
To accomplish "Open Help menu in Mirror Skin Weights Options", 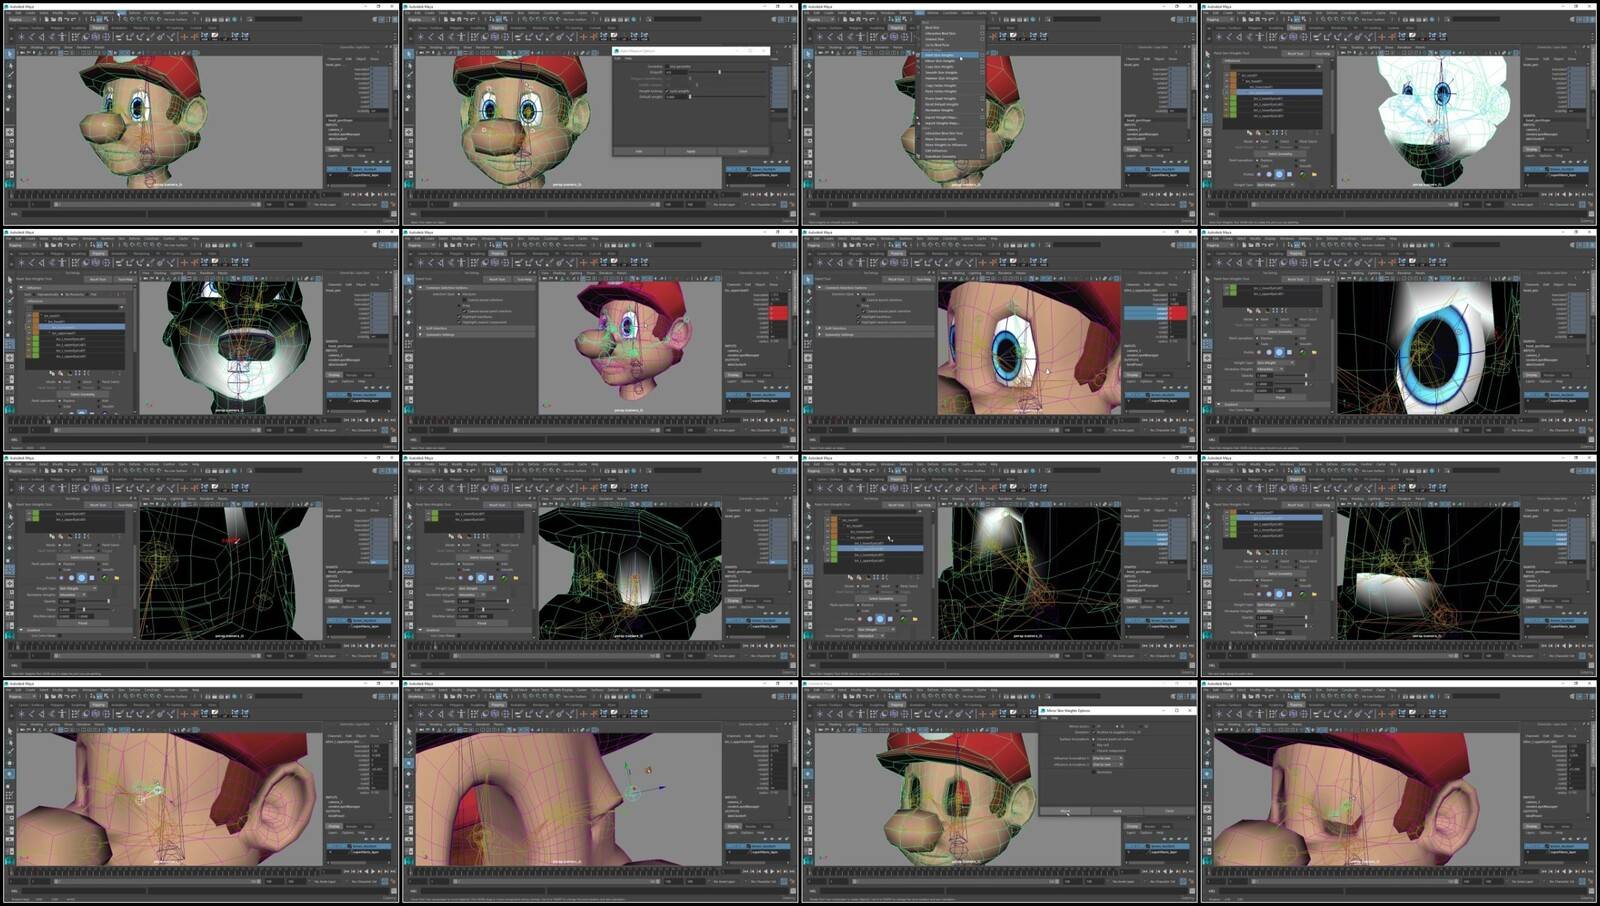I will pyautogui.click(x=1054, y=718).
